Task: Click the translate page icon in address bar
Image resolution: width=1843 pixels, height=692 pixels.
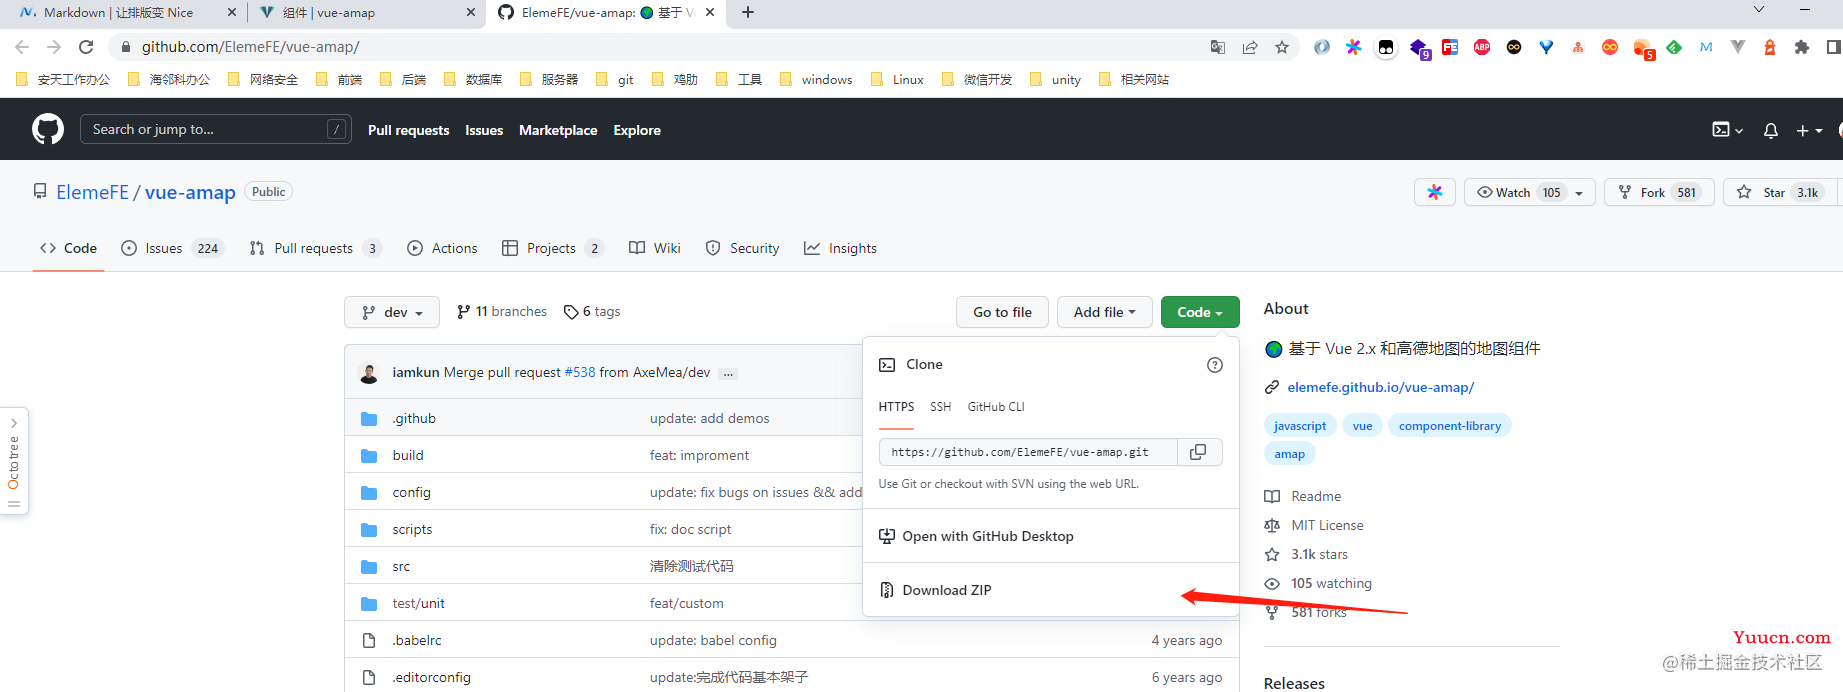Action: (x=1218, y=47)
